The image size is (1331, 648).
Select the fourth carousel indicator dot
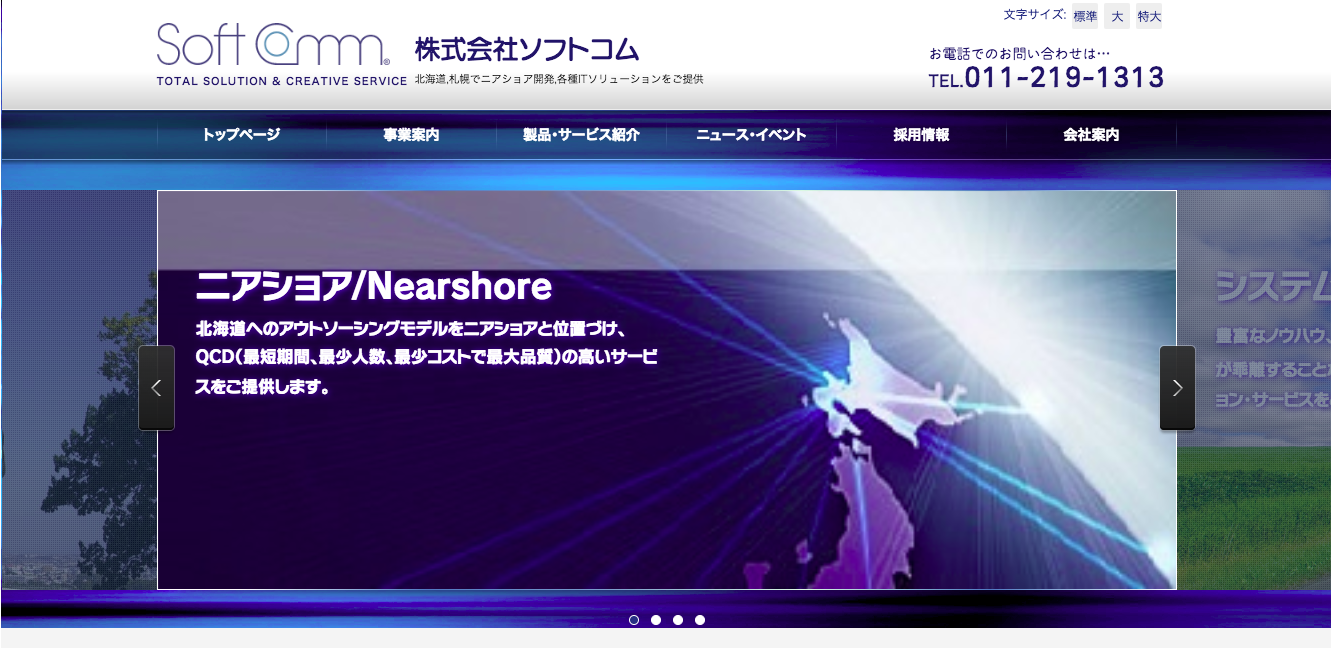(700, 620)
